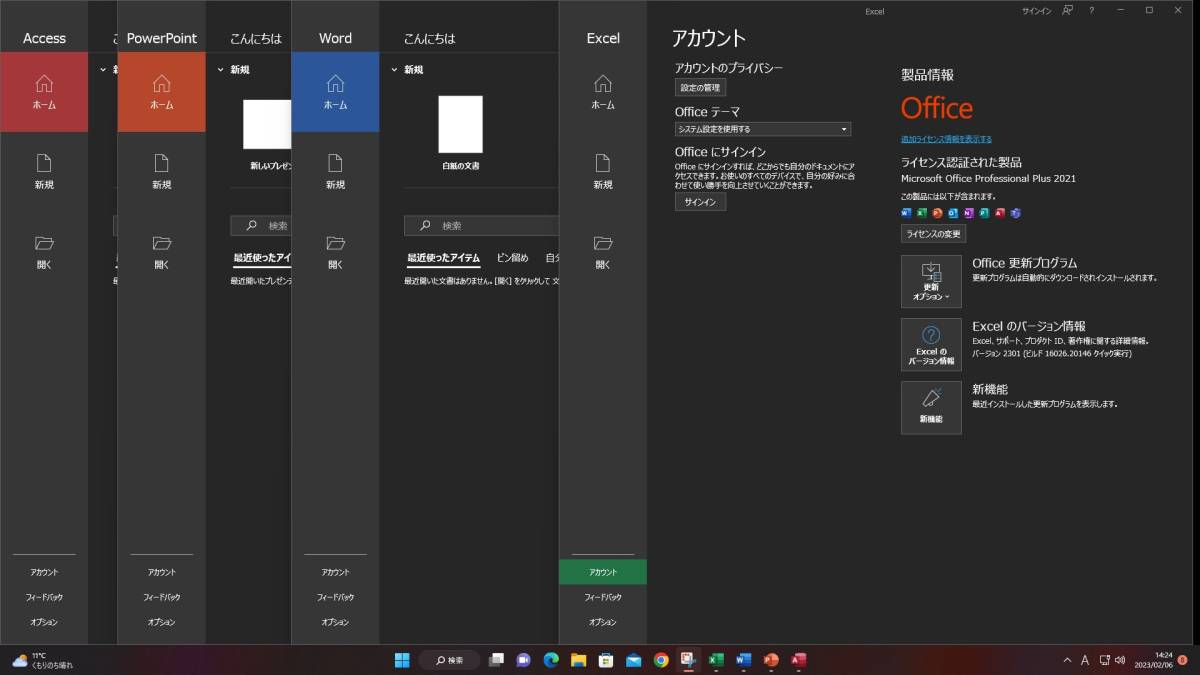
Task: Open the ホーム page in Access sidebar
Action: 44,92
